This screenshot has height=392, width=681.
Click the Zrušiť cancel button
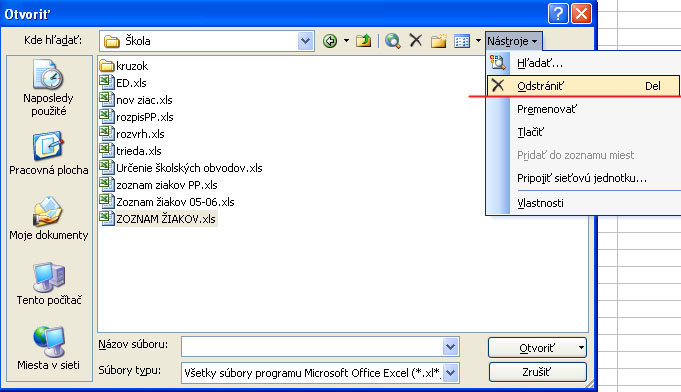[537, 372]
